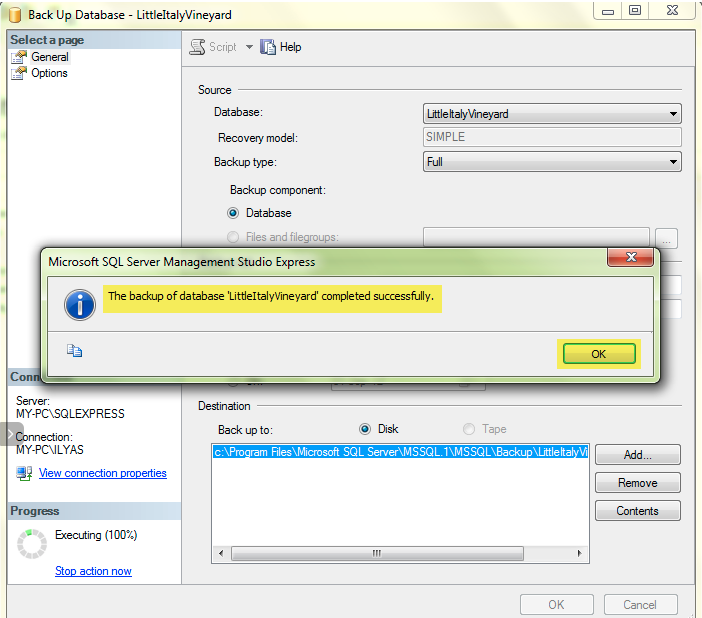Select the Database backup component radio button
The height and width of the screenshot is (618, 702).
[233, 213]
